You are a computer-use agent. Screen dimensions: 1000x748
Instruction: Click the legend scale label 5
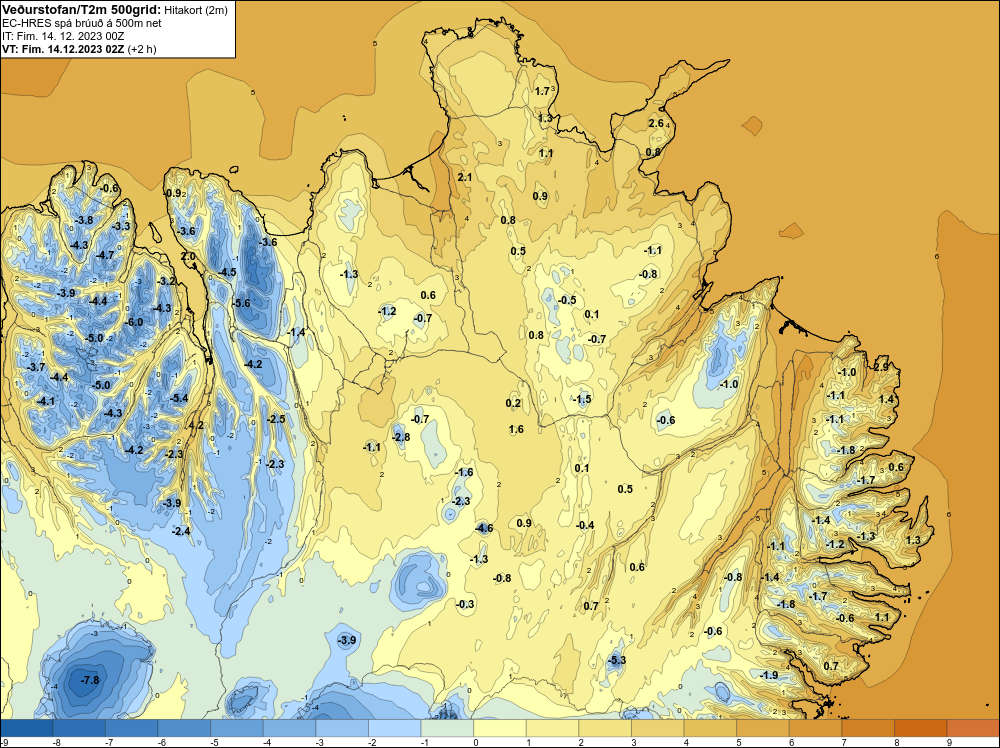(739, 742)
